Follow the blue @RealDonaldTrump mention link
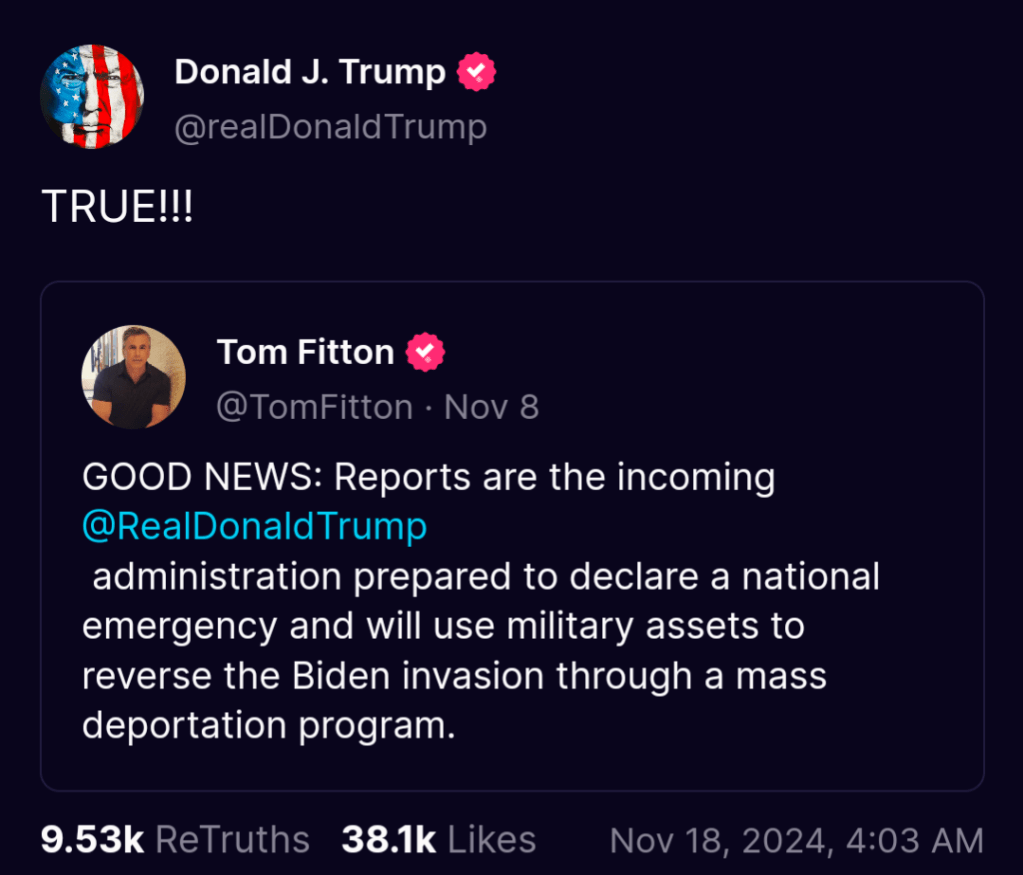1023x875 pixels. [x=254, y=526]
